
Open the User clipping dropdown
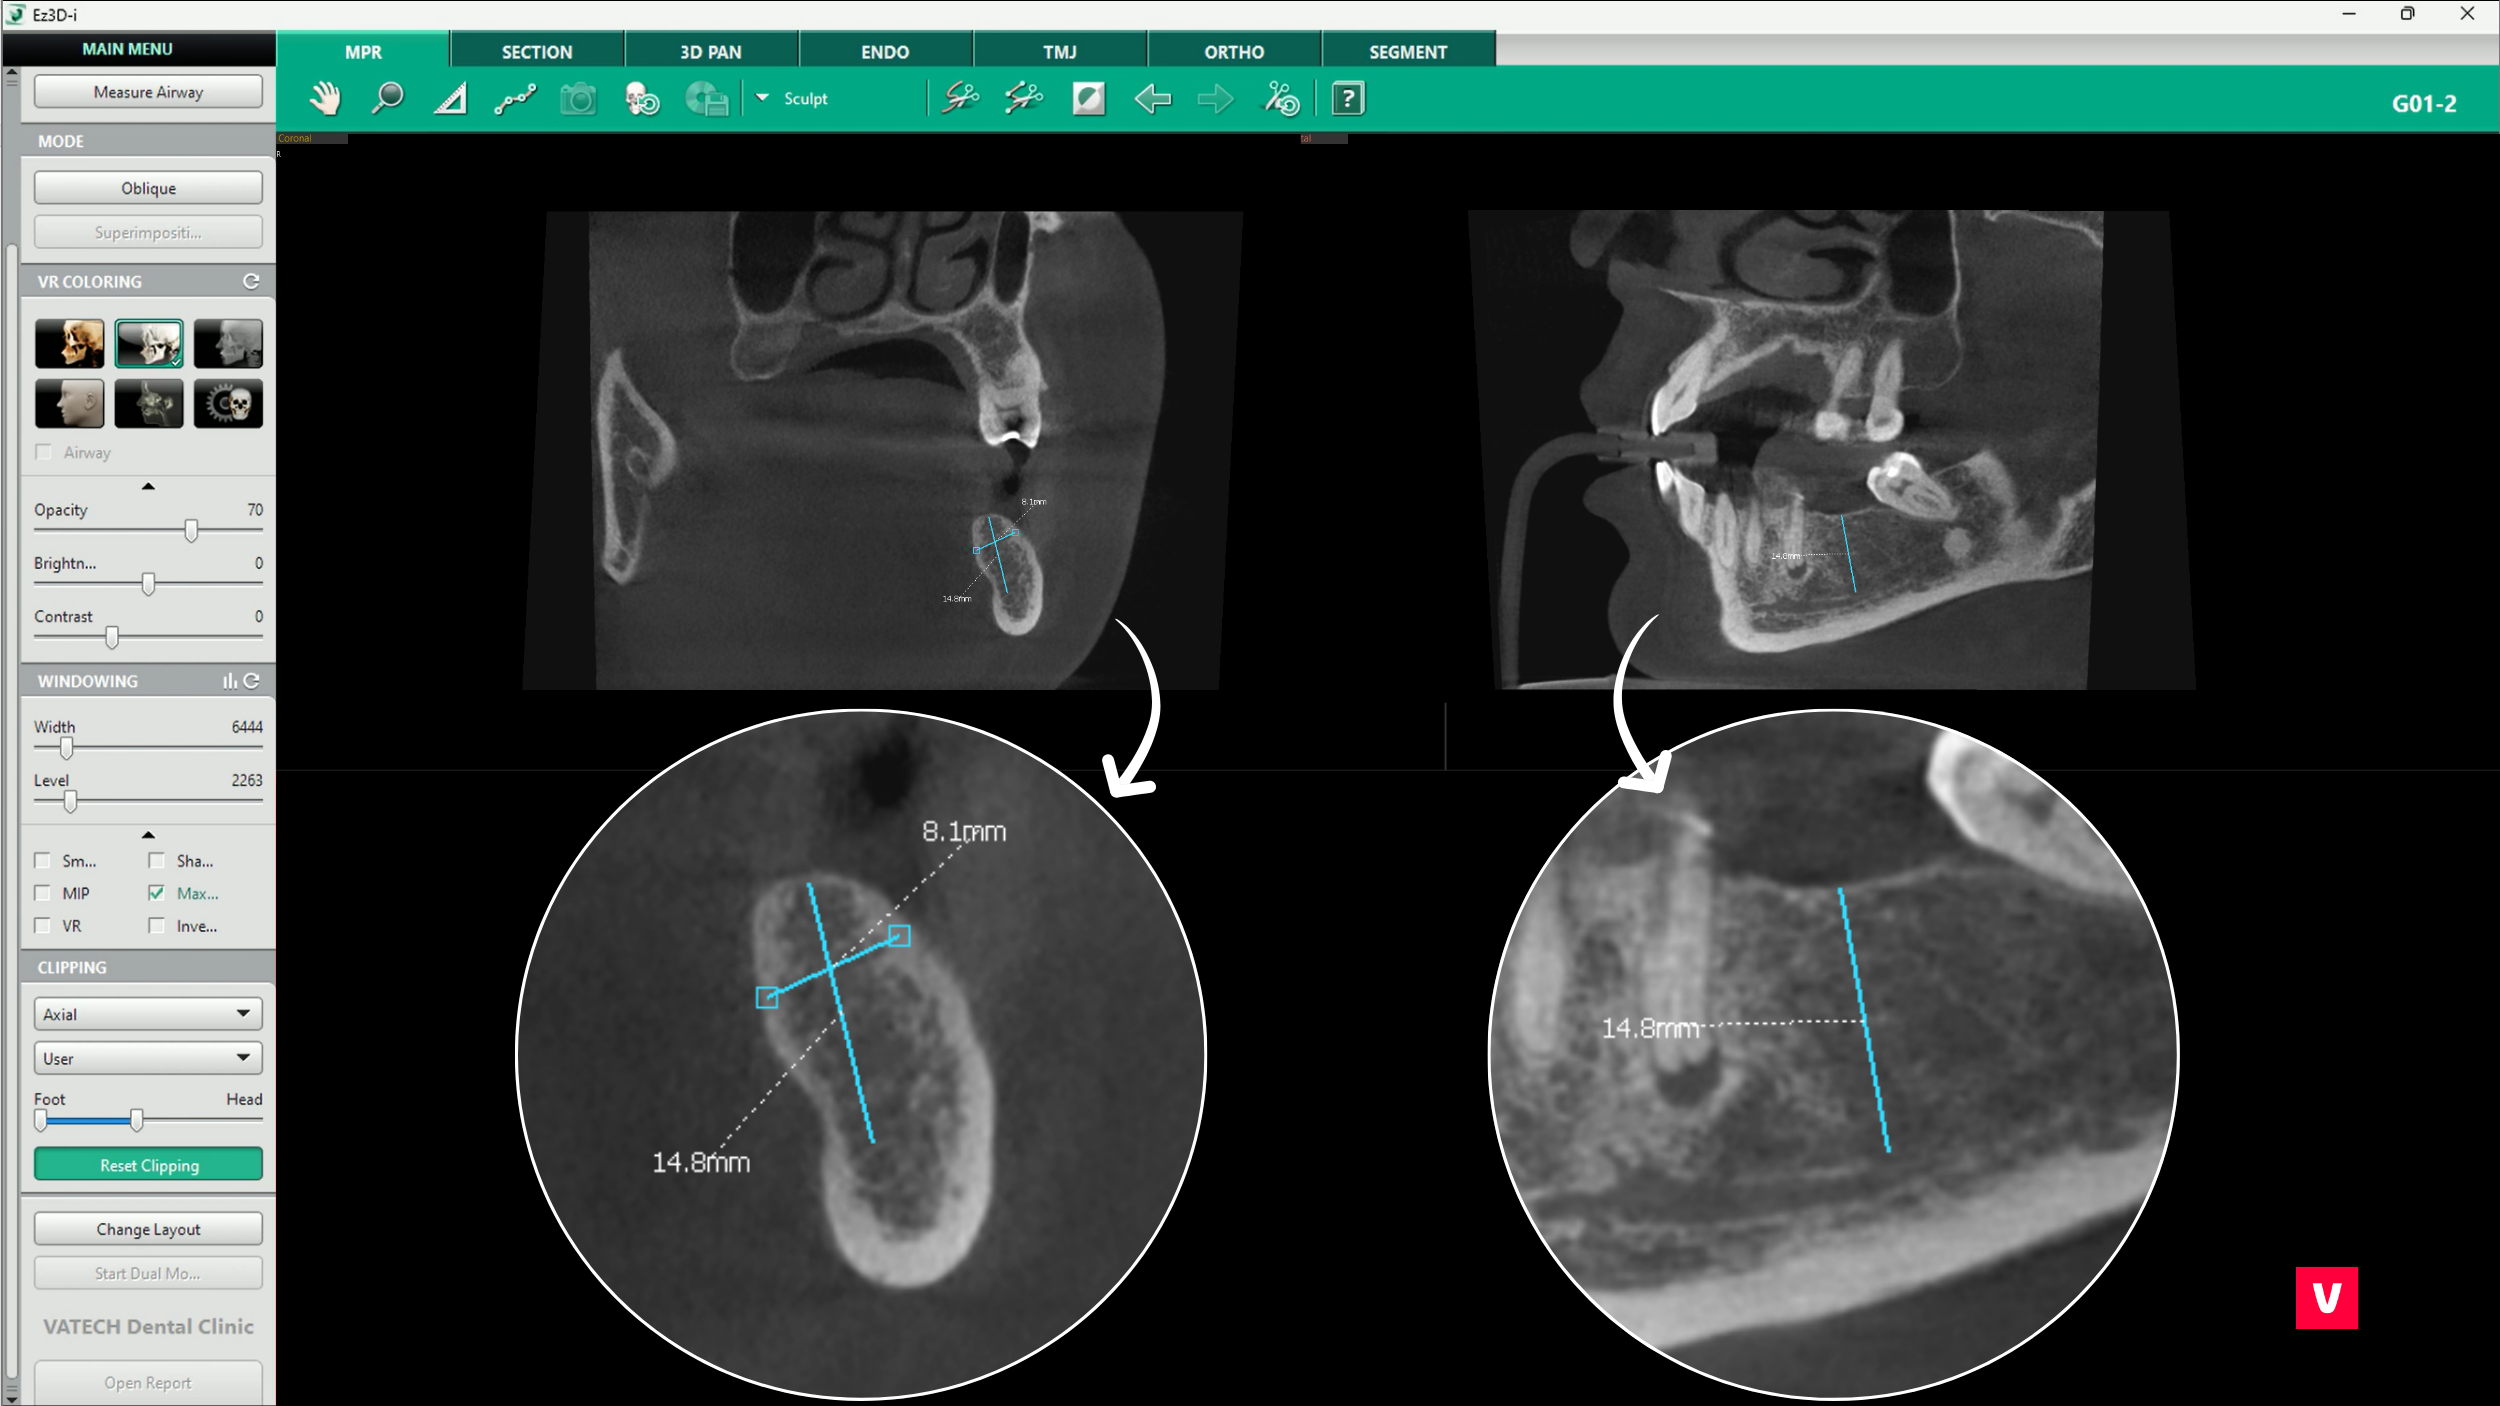(x=148, y=1058)
